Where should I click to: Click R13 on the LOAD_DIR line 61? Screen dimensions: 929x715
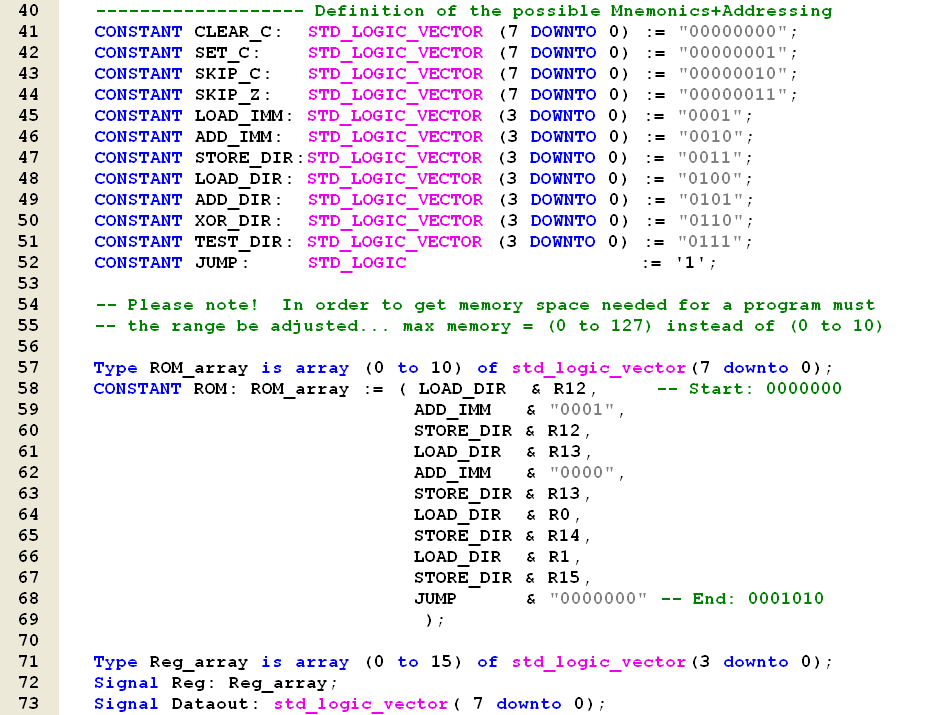564,452
